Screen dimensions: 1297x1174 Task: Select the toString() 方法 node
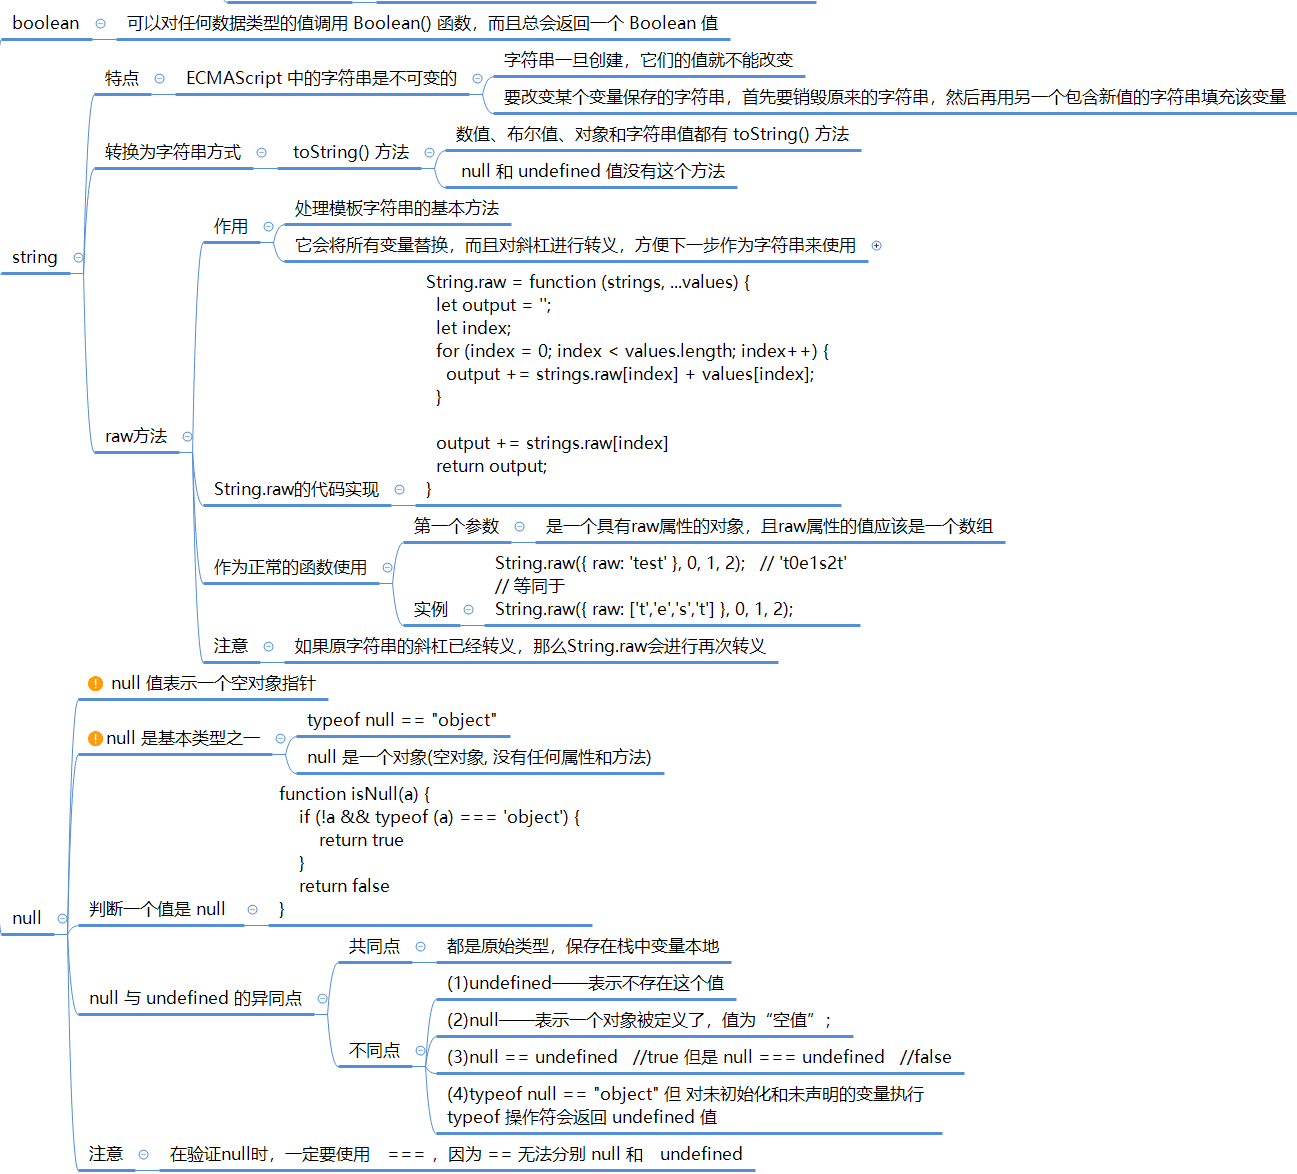[351, 152]
